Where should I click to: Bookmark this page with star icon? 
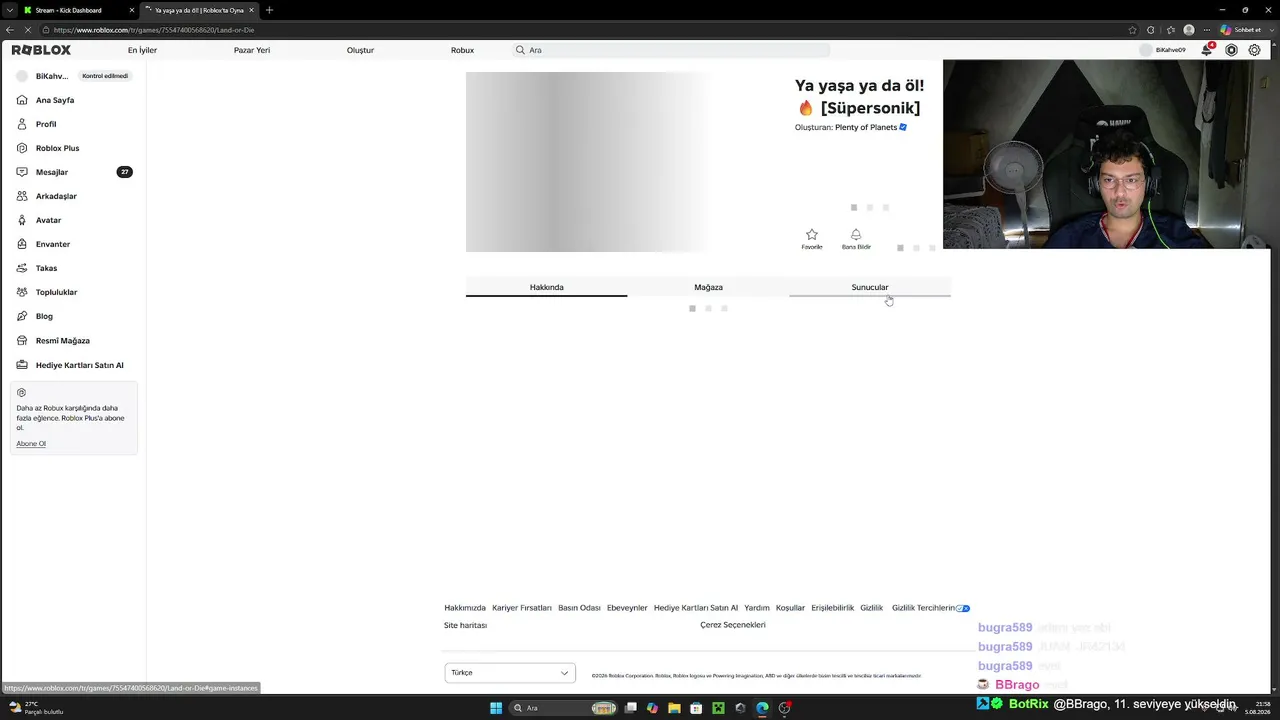tap(1133, 30)
